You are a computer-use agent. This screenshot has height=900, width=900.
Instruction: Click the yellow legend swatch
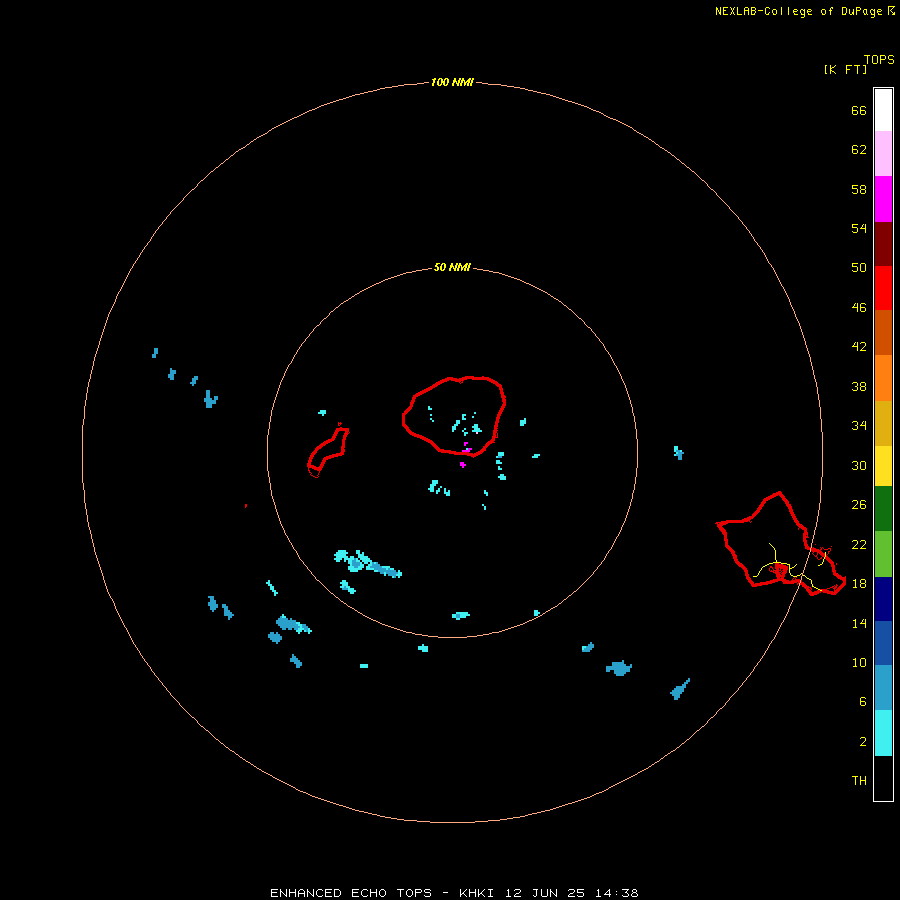[x=883, y=465]
